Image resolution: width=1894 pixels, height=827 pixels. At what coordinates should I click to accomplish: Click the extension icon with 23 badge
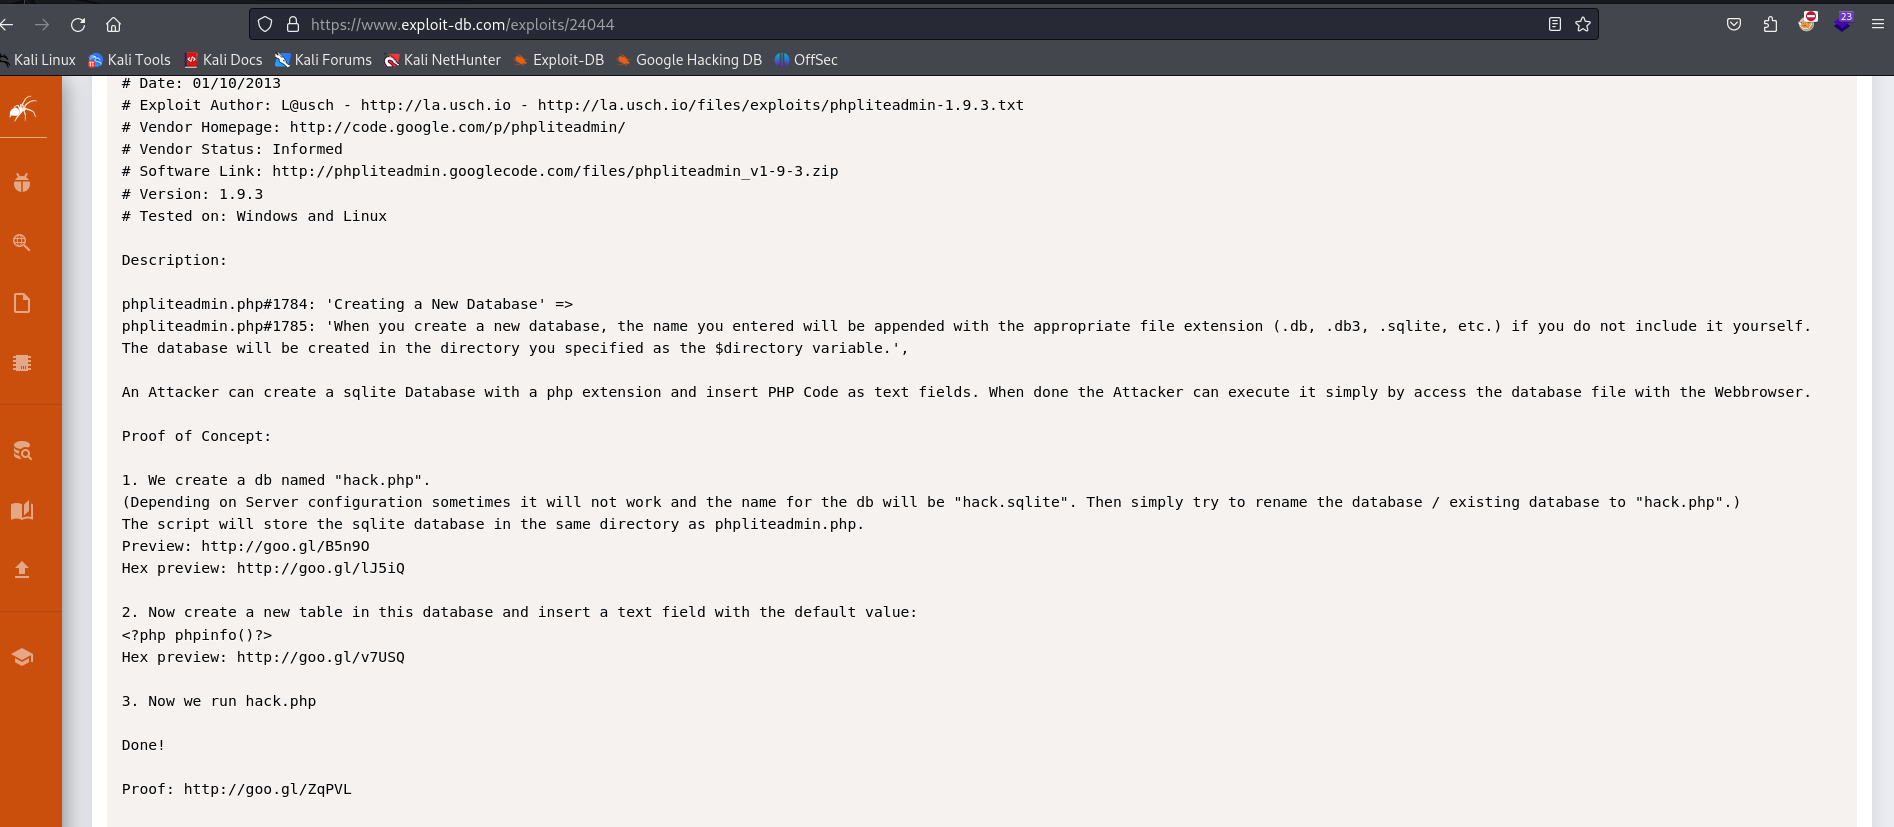(x=1842, y=23)
